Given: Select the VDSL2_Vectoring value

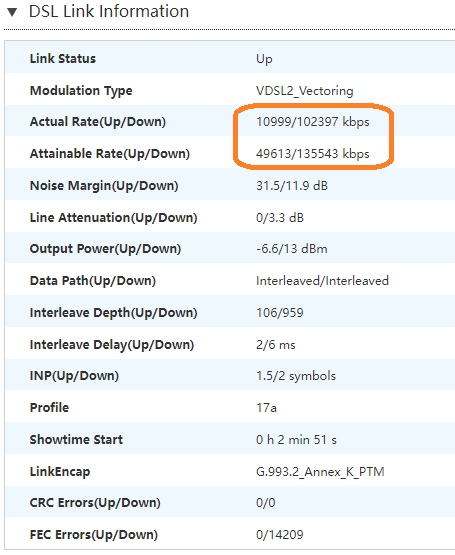Looking at the screenshot, I should click(305, 91).
